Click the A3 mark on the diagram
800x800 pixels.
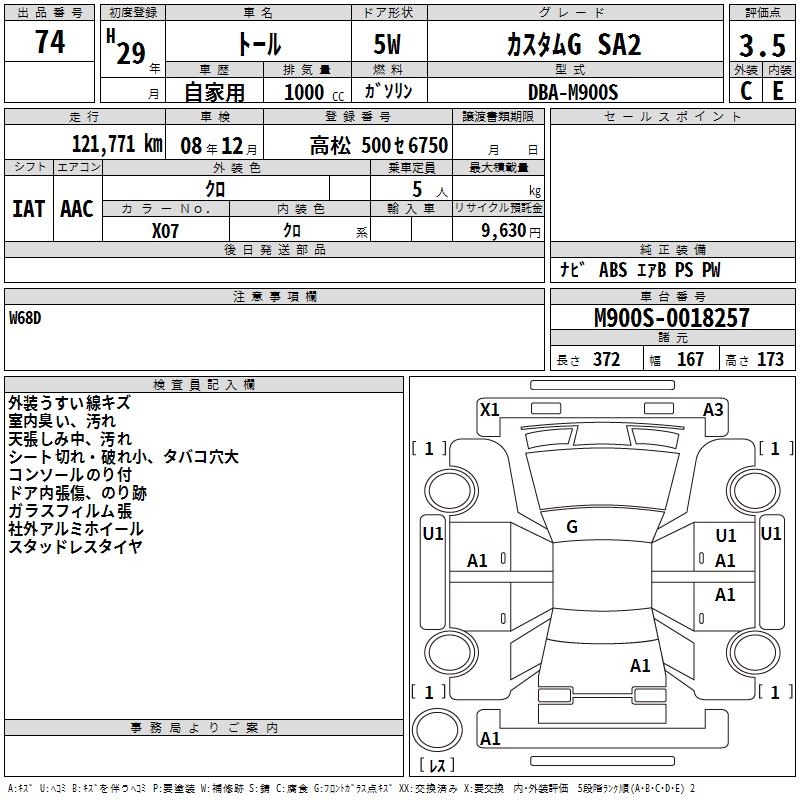click(713, 410)
